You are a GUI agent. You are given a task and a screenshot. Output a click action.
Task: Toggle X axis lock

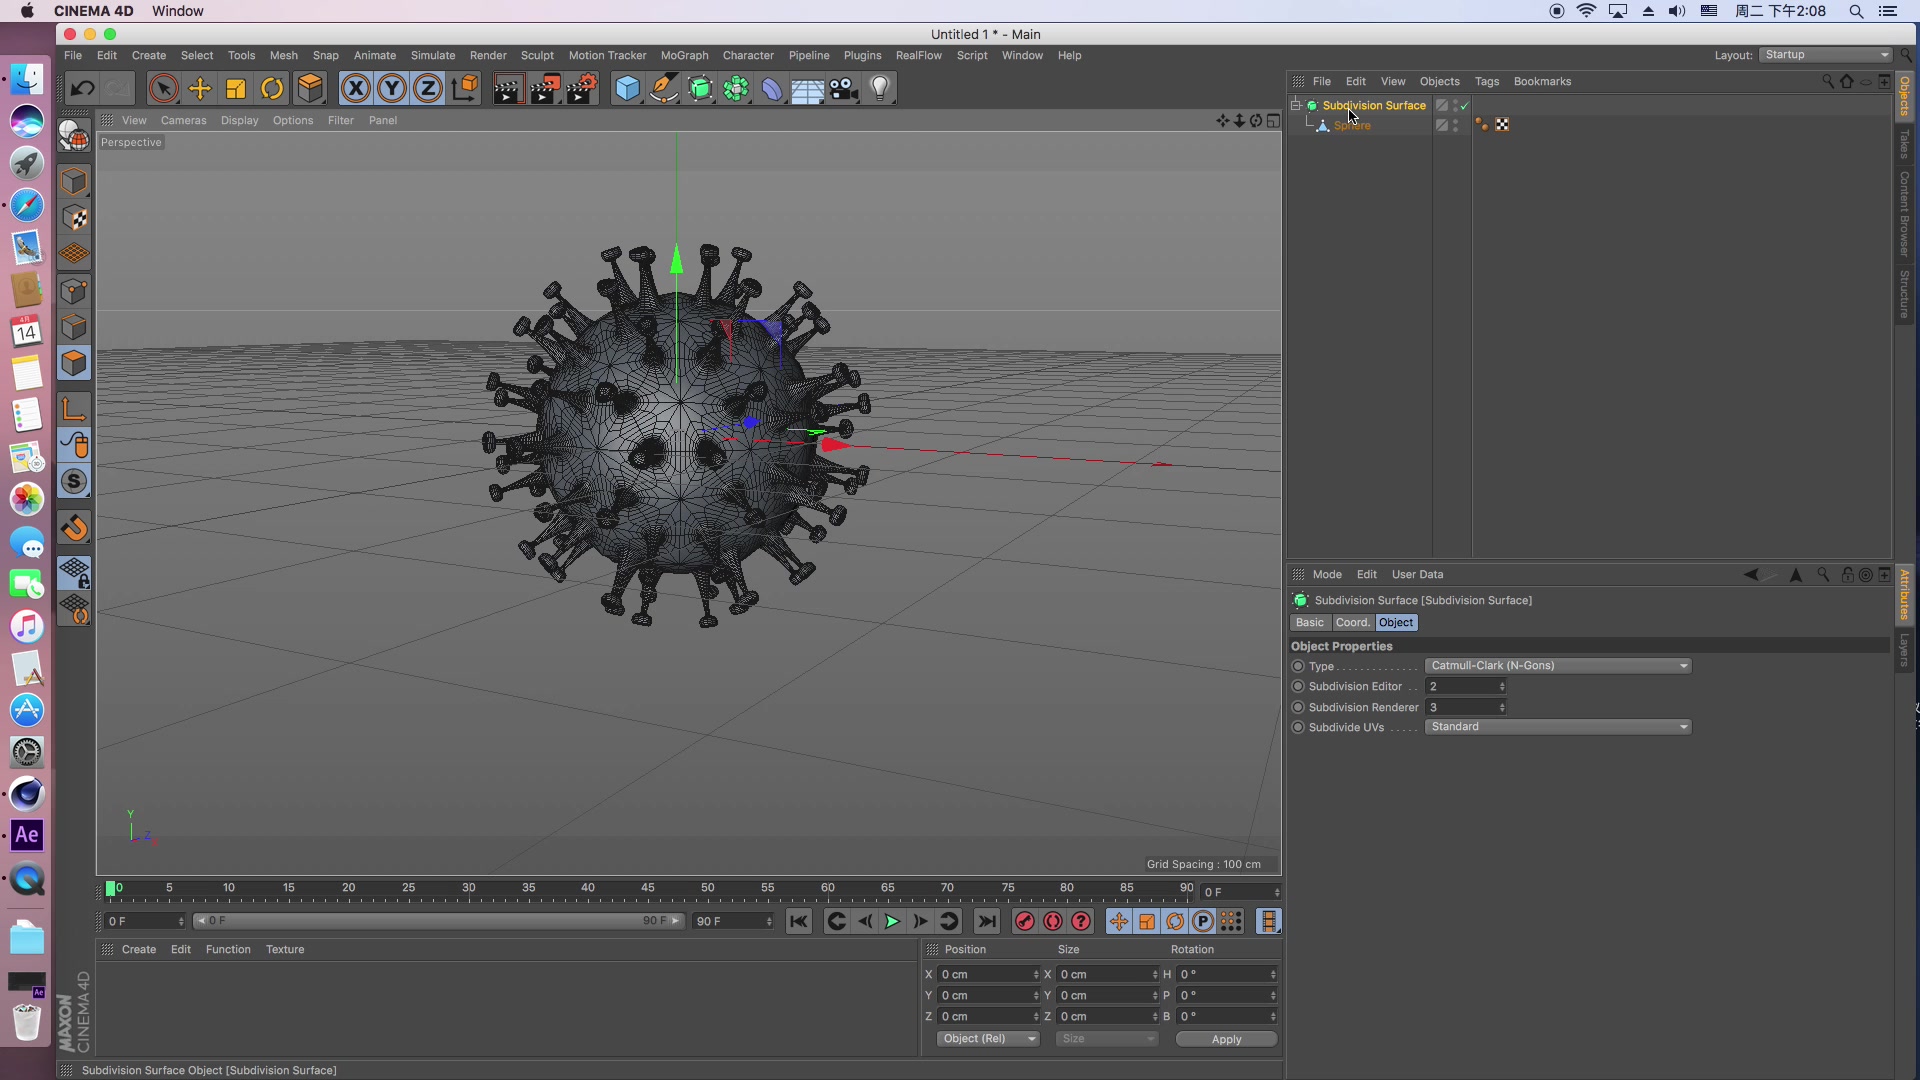355,89
